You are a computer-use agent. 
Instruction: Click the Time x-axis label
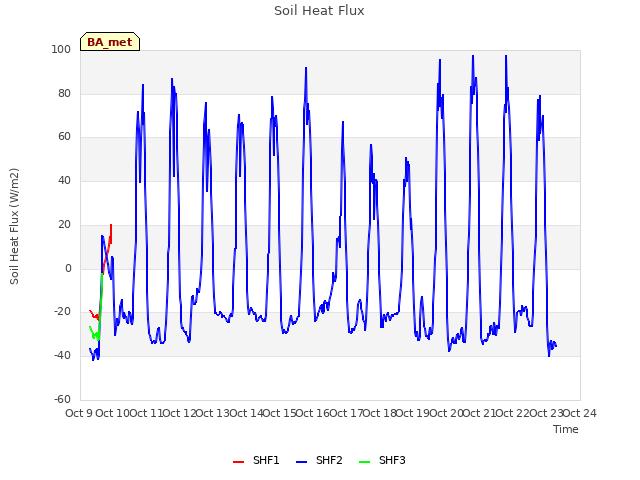(566, 429)
